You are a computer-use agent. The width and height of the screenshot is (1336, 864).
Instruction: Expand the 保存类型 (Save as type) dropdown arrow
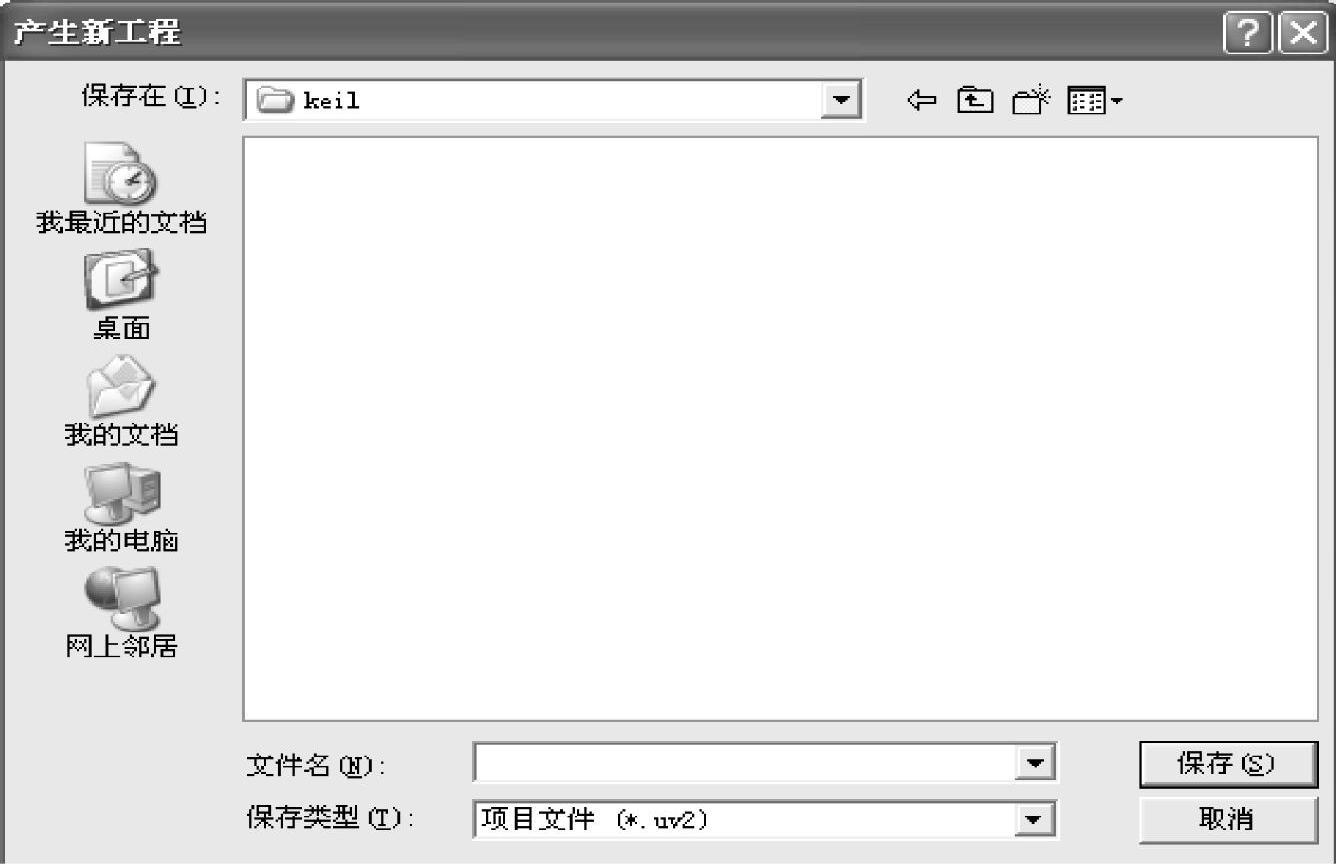click(1035, 820)
